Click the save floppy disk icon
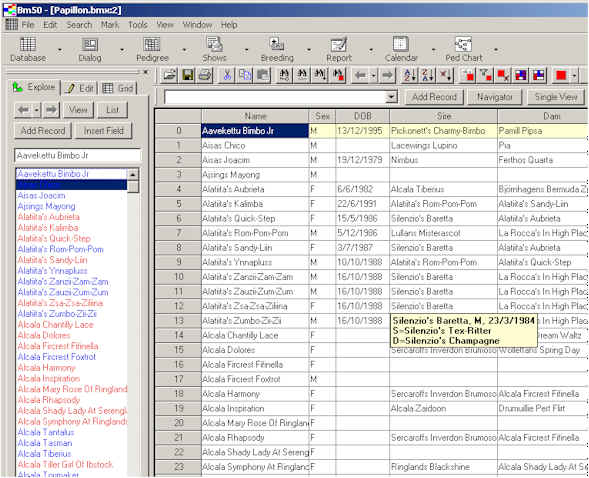 point(187,75)
